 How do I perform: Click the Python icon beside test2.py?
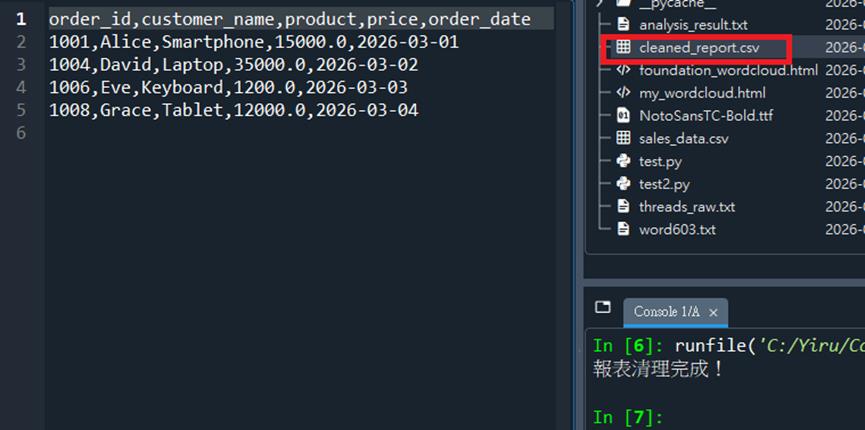tap(623, 184)
